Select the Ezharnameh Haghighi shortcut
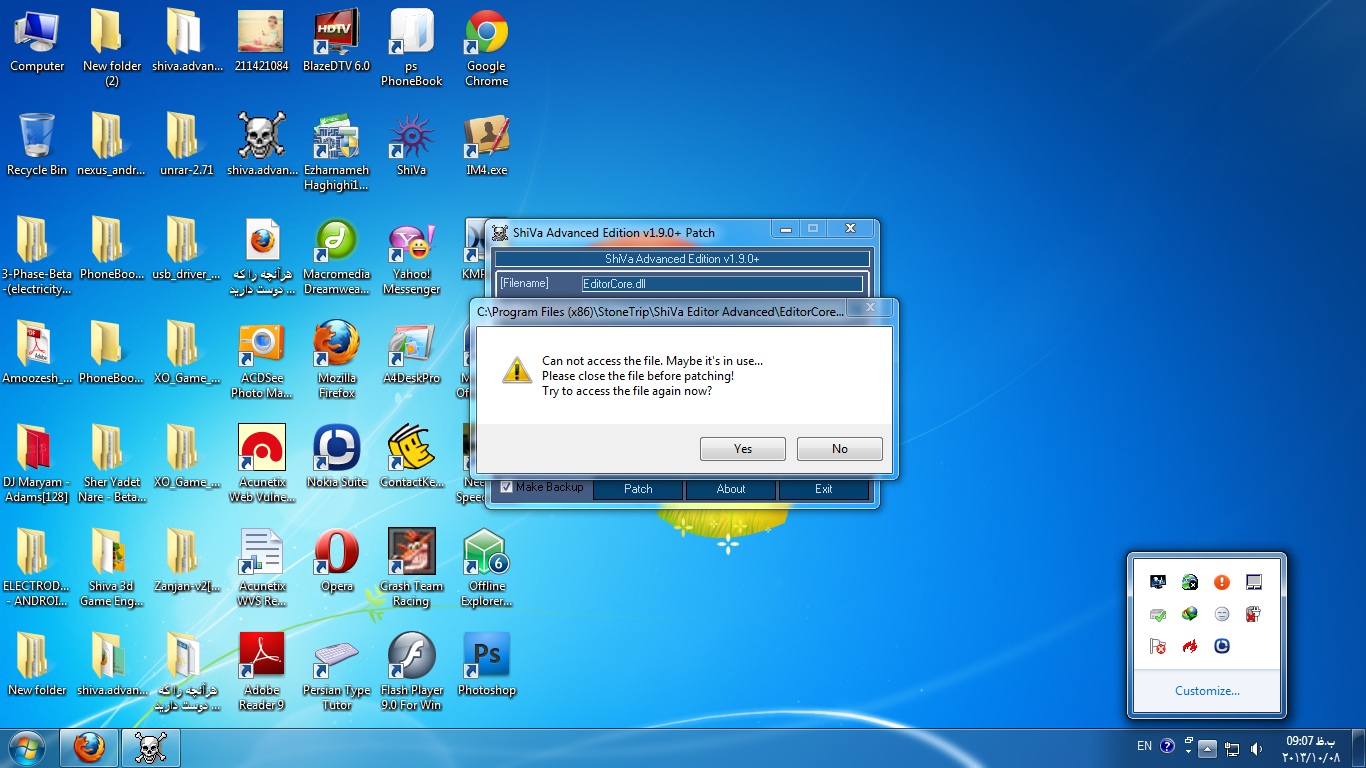 [337, 151]
